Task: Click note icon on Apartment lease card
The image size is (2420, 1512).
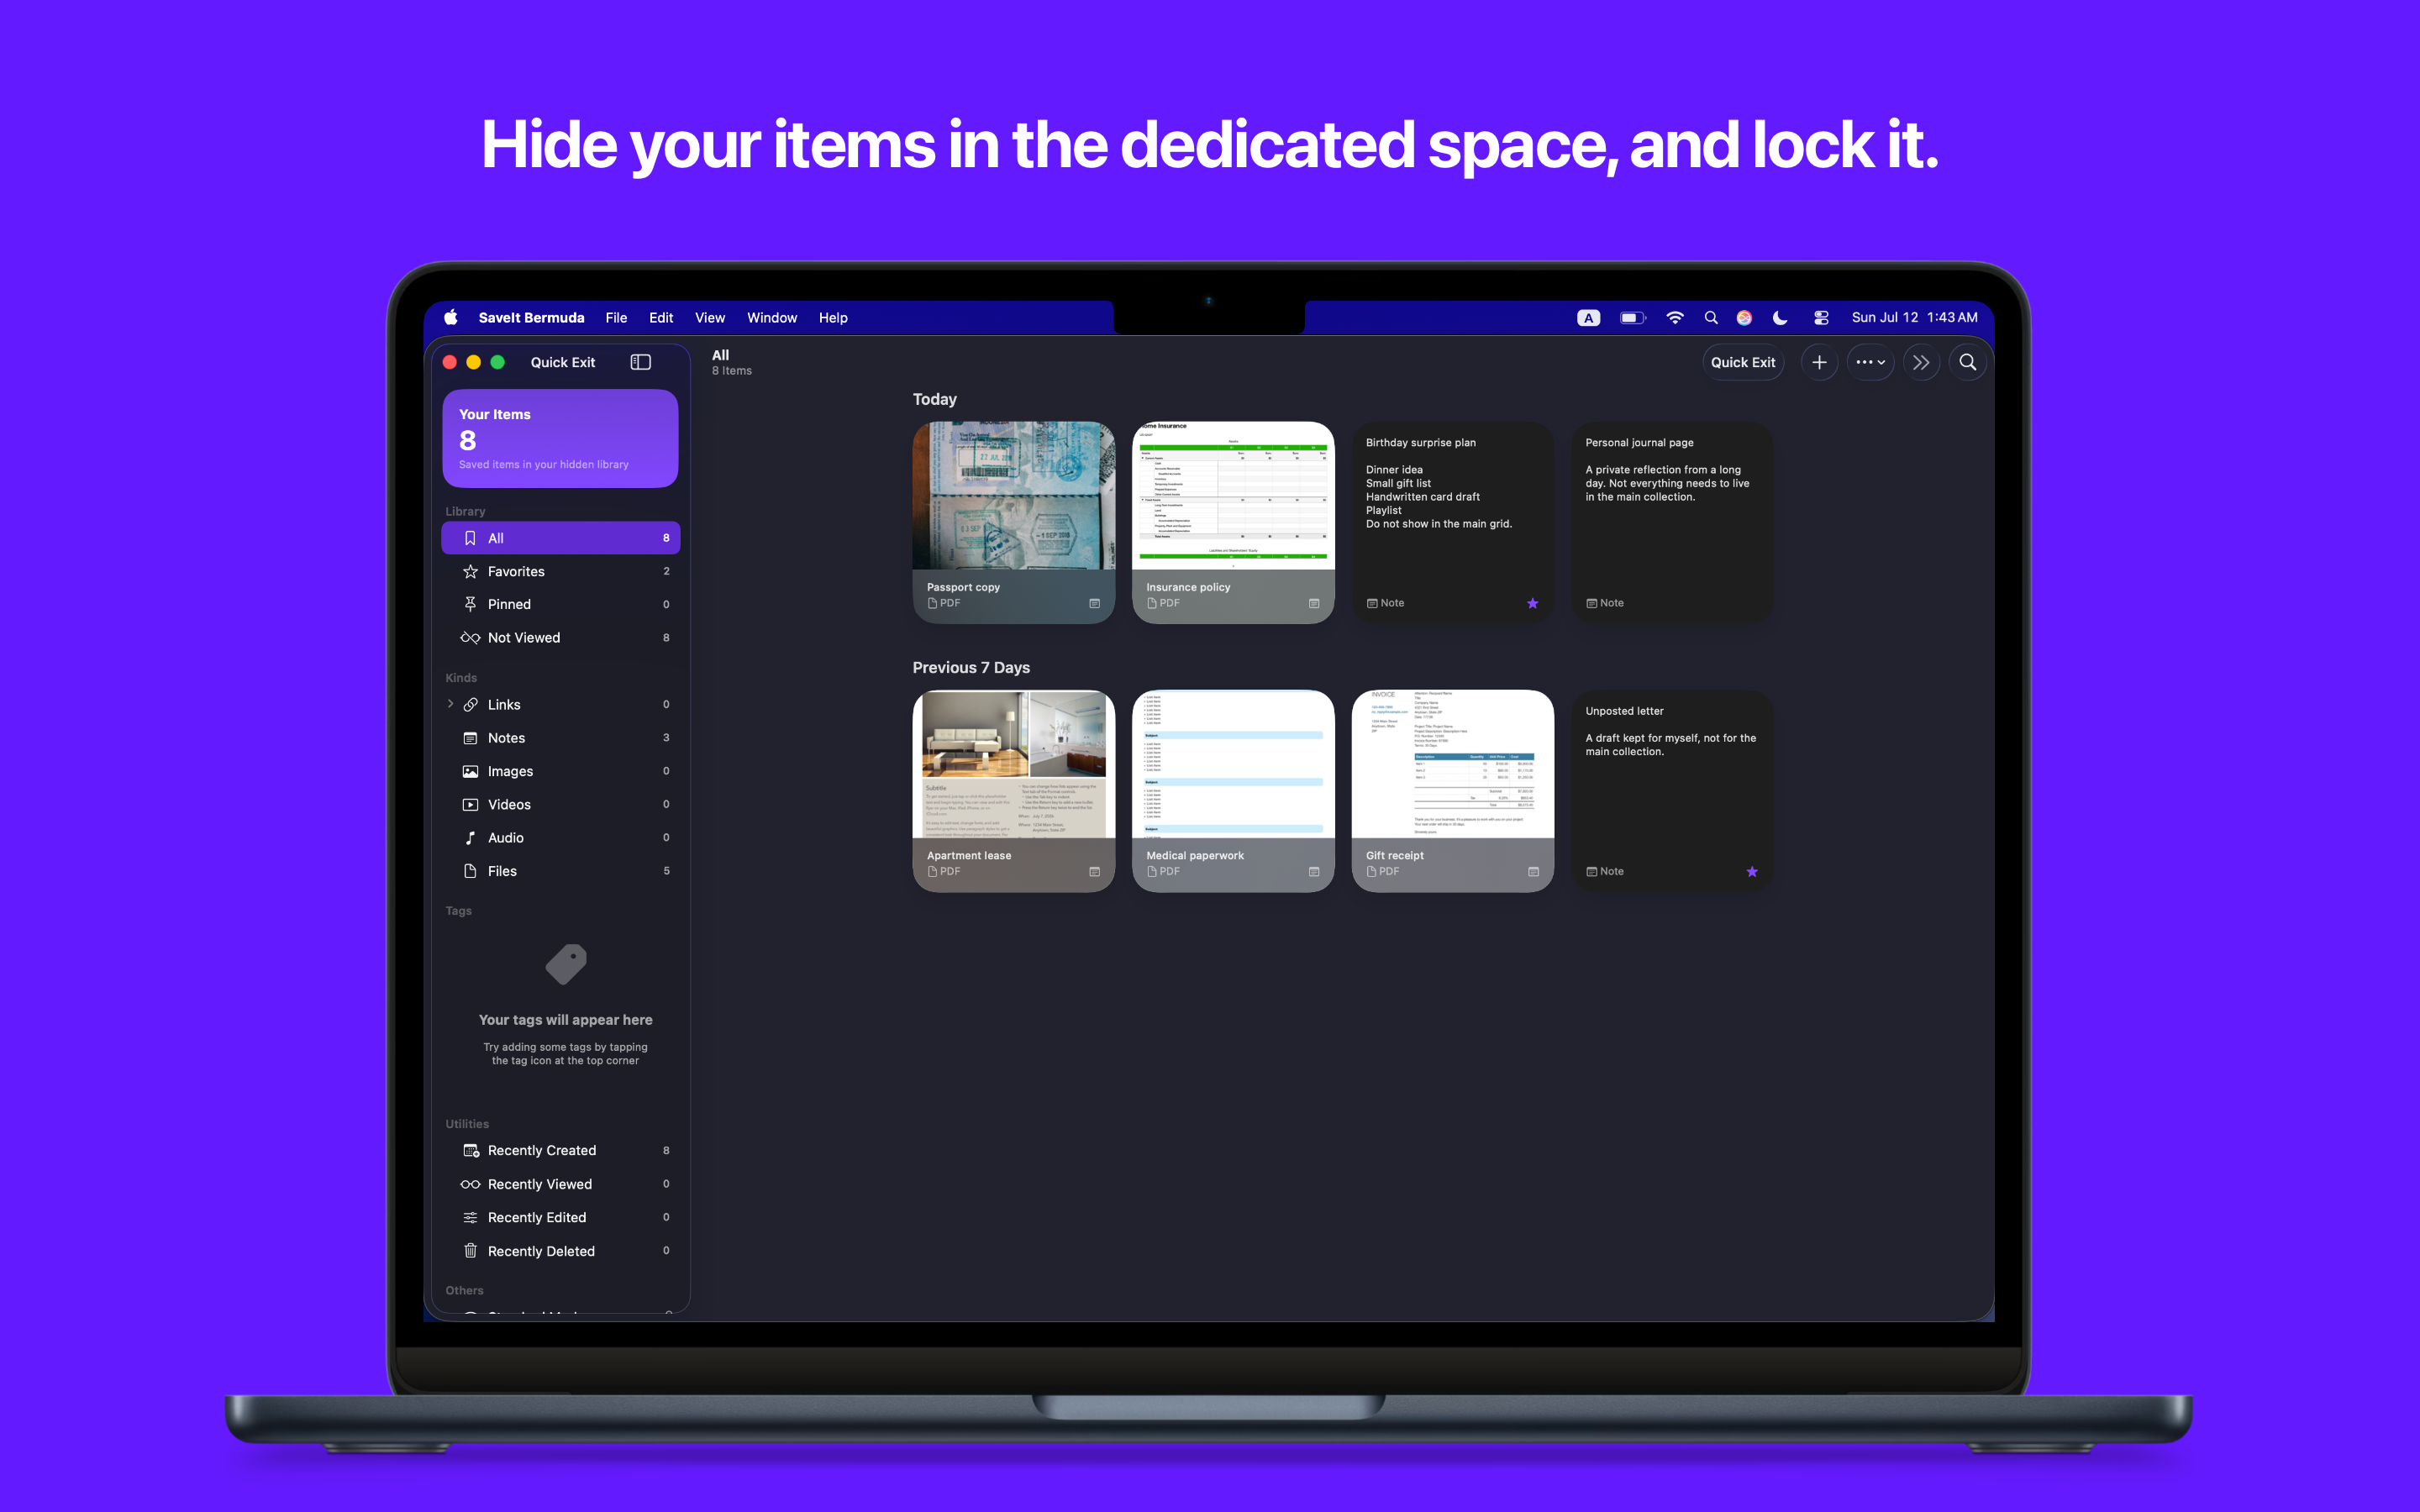Action: tap(1094, 871)
